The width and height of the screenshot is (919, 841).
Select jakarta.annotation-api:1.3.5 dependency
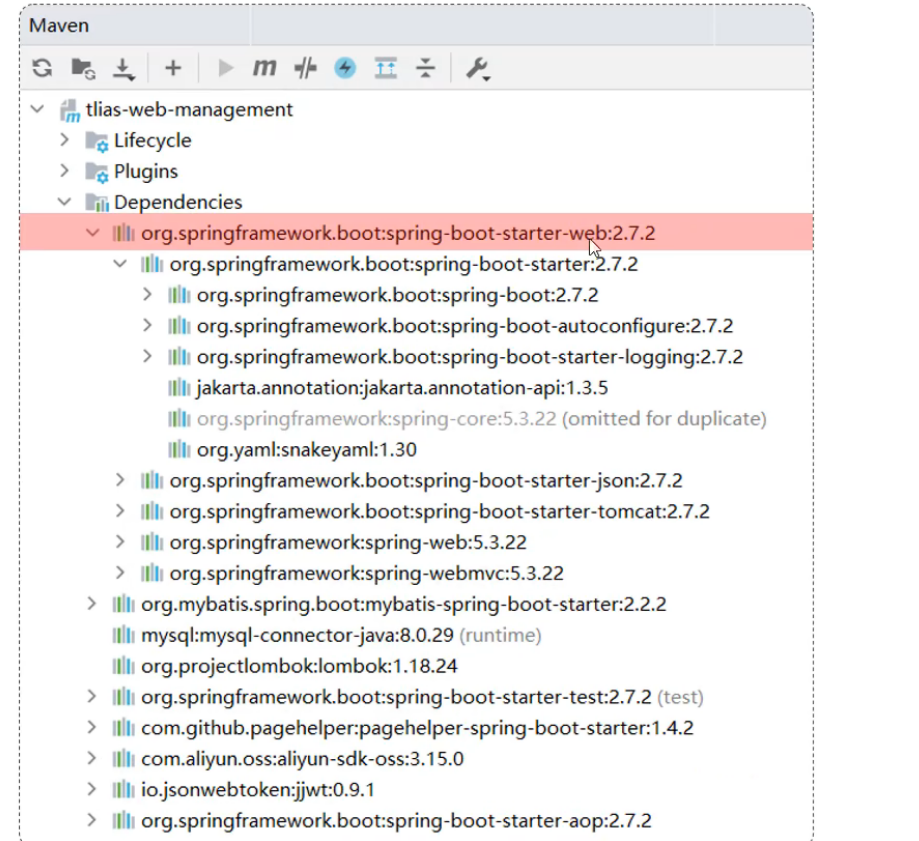(402, 388)
